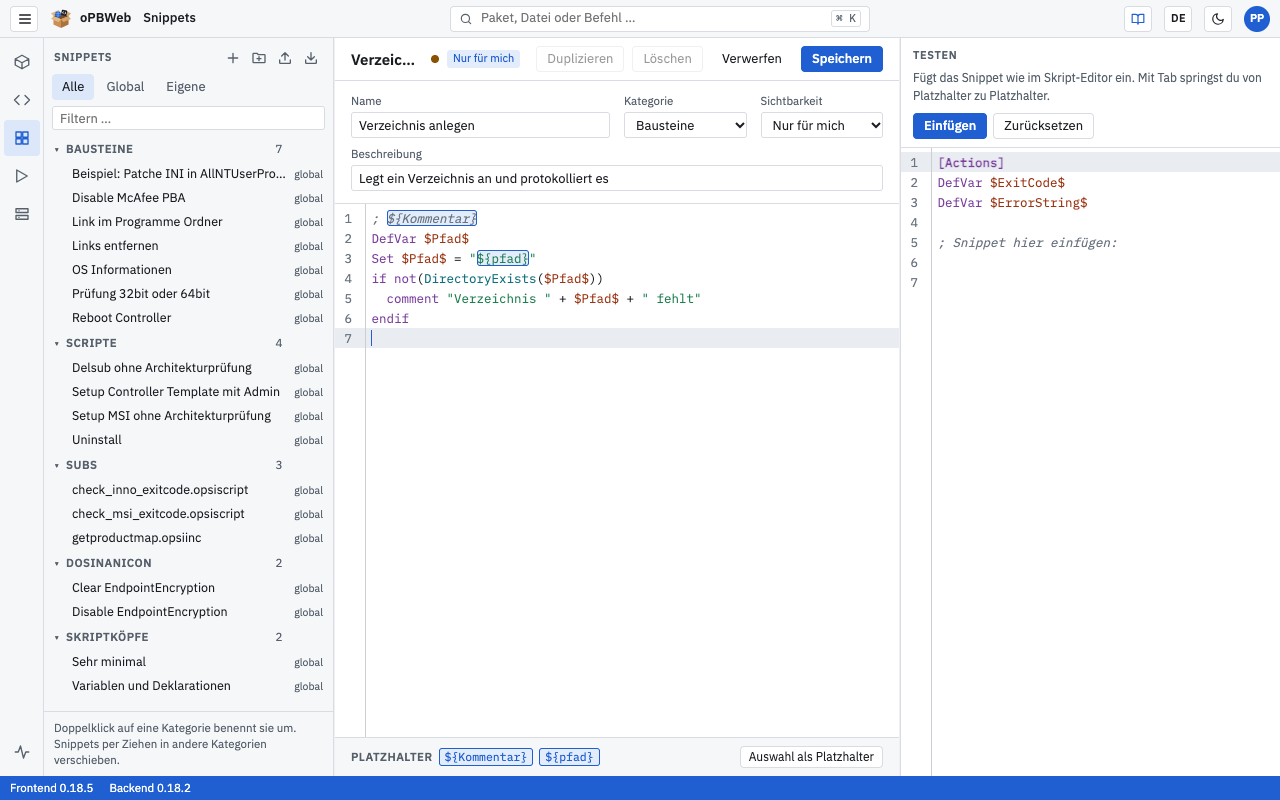
Task: Collapse the SKRIPTKÖPFE category
Action: (x=57, y=637)
